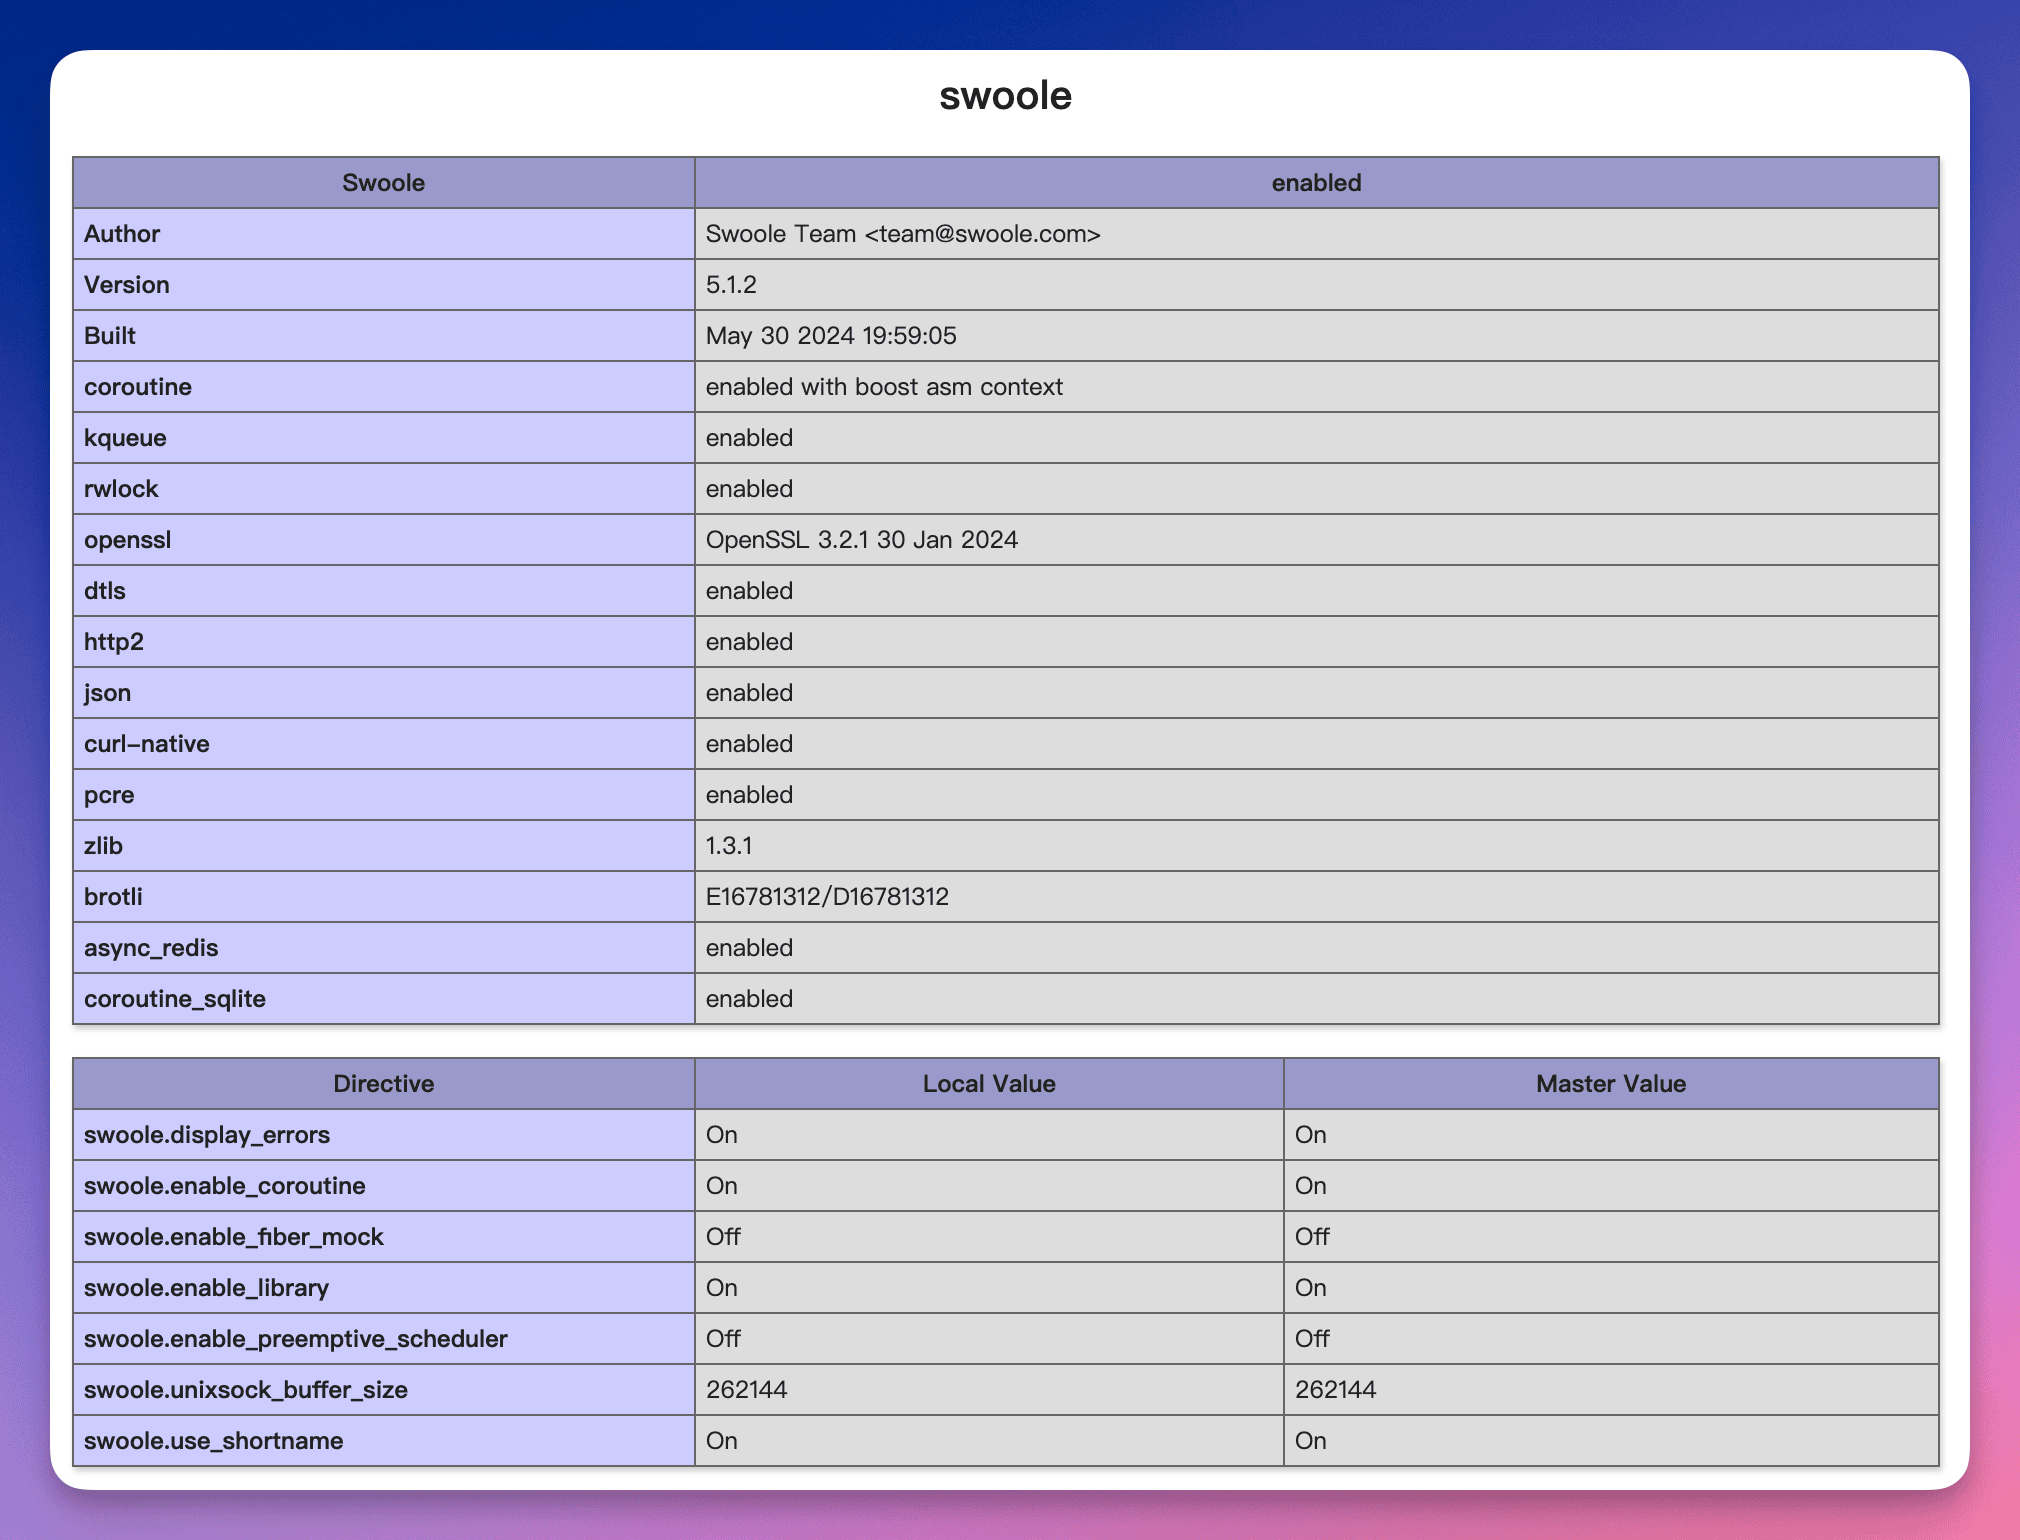
Task: Select version value 5.1.2
Action: 731,285
